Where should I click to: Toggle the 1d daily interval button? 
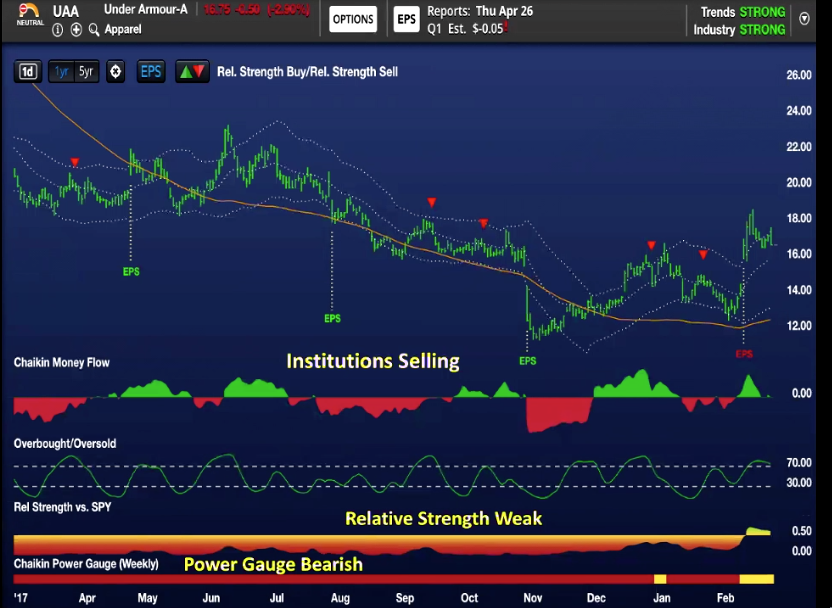(28, 72)
